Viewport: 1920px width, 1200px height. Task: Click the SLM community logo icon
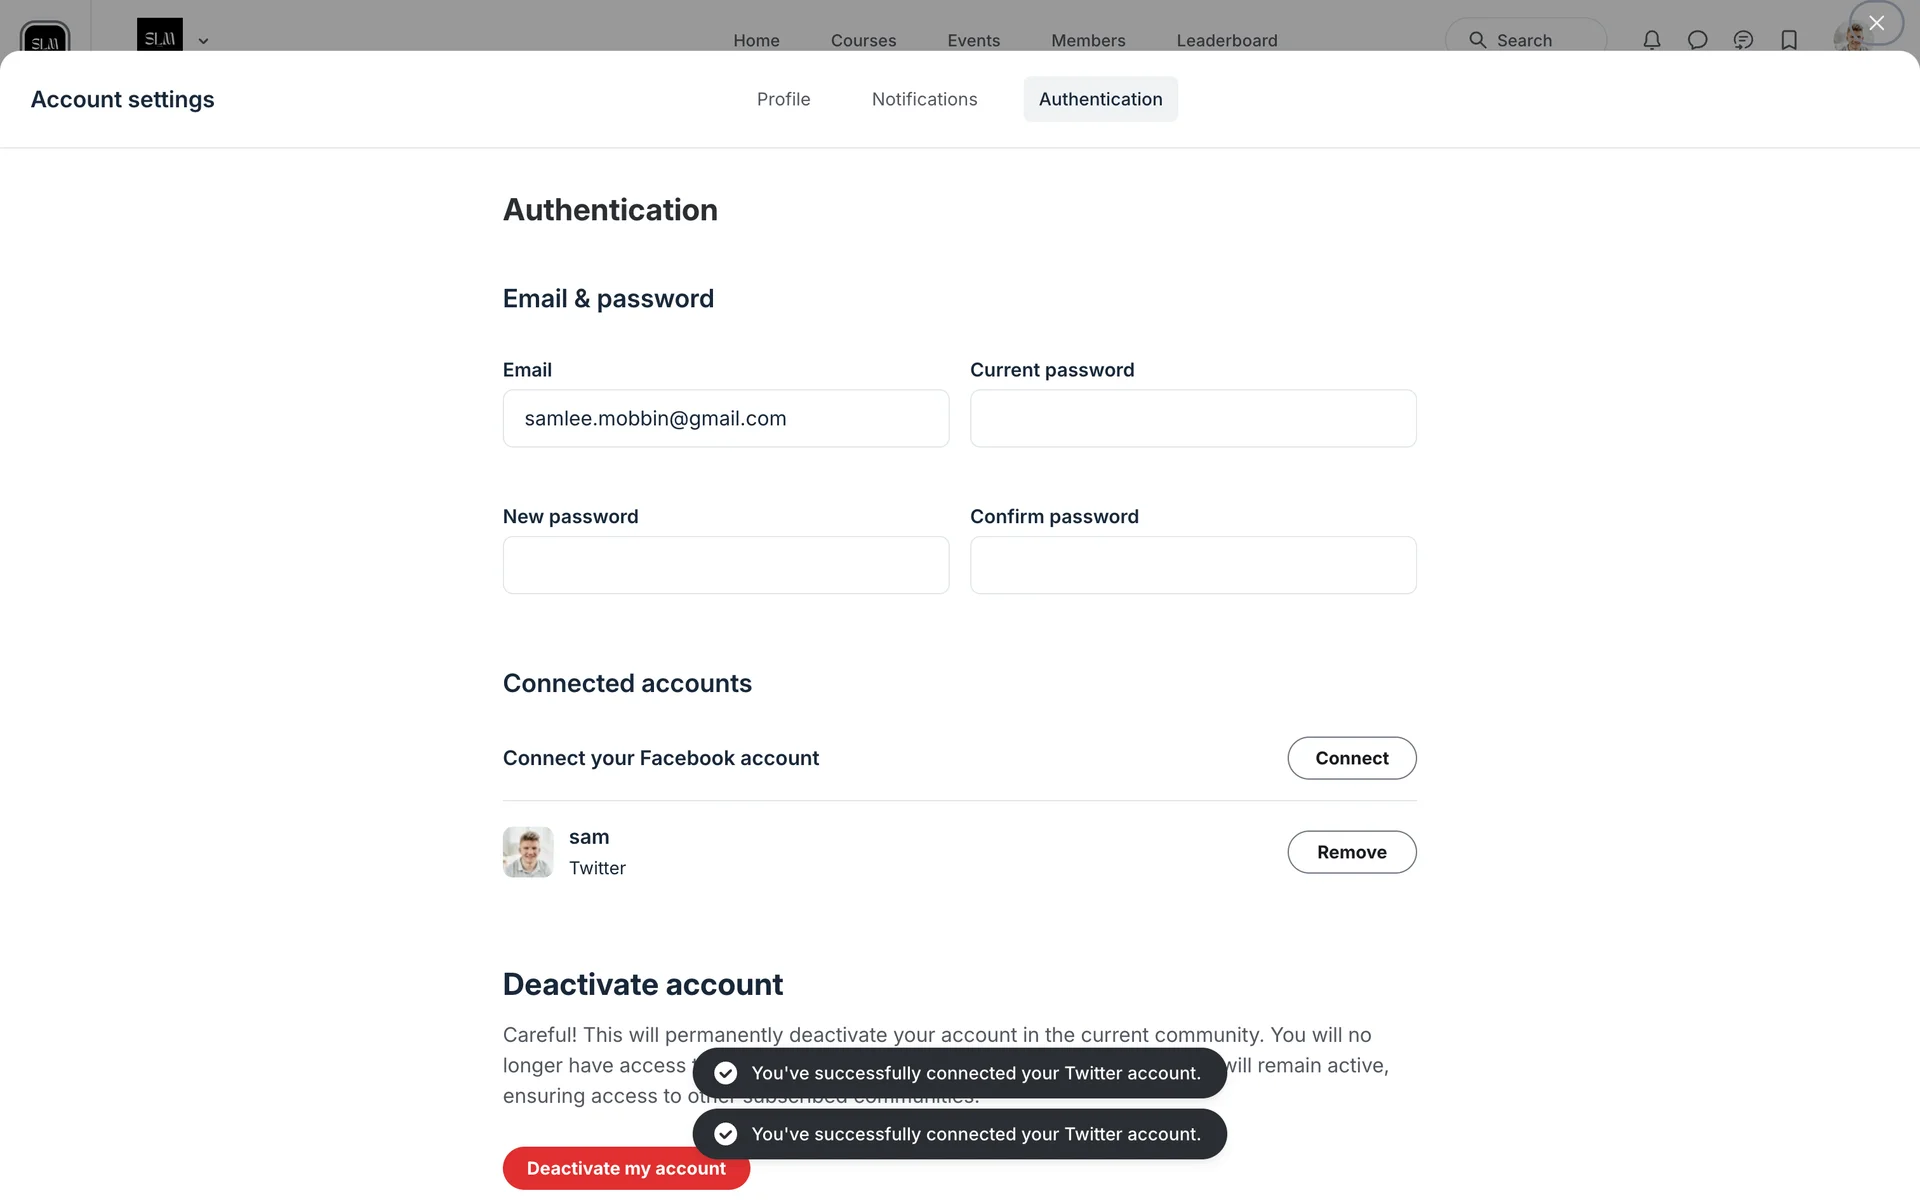45,39
